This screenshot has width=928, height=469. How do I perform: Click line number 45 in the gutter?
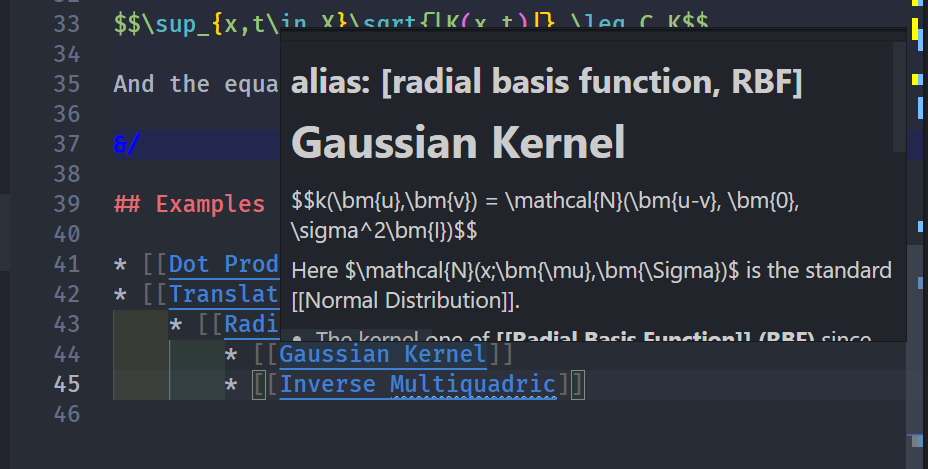[x=67, y=384]
